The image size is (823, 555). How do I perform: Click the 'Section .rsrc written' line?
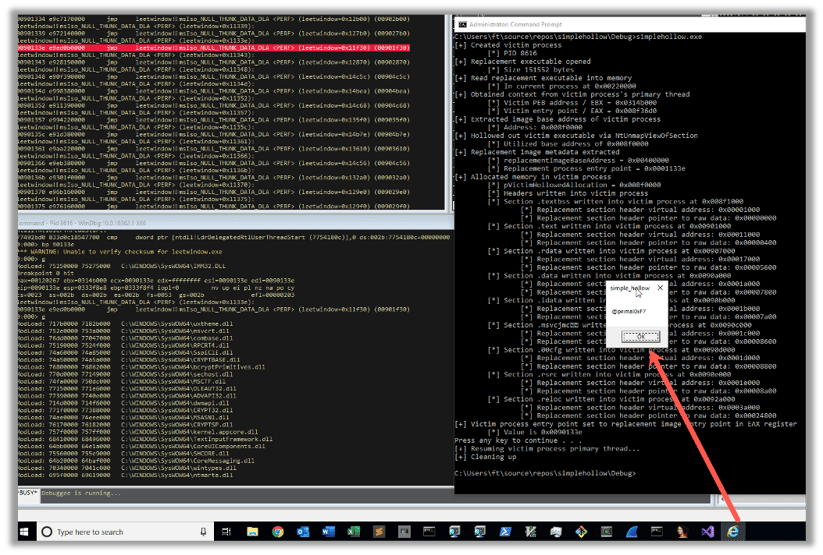tap(609, 374)
